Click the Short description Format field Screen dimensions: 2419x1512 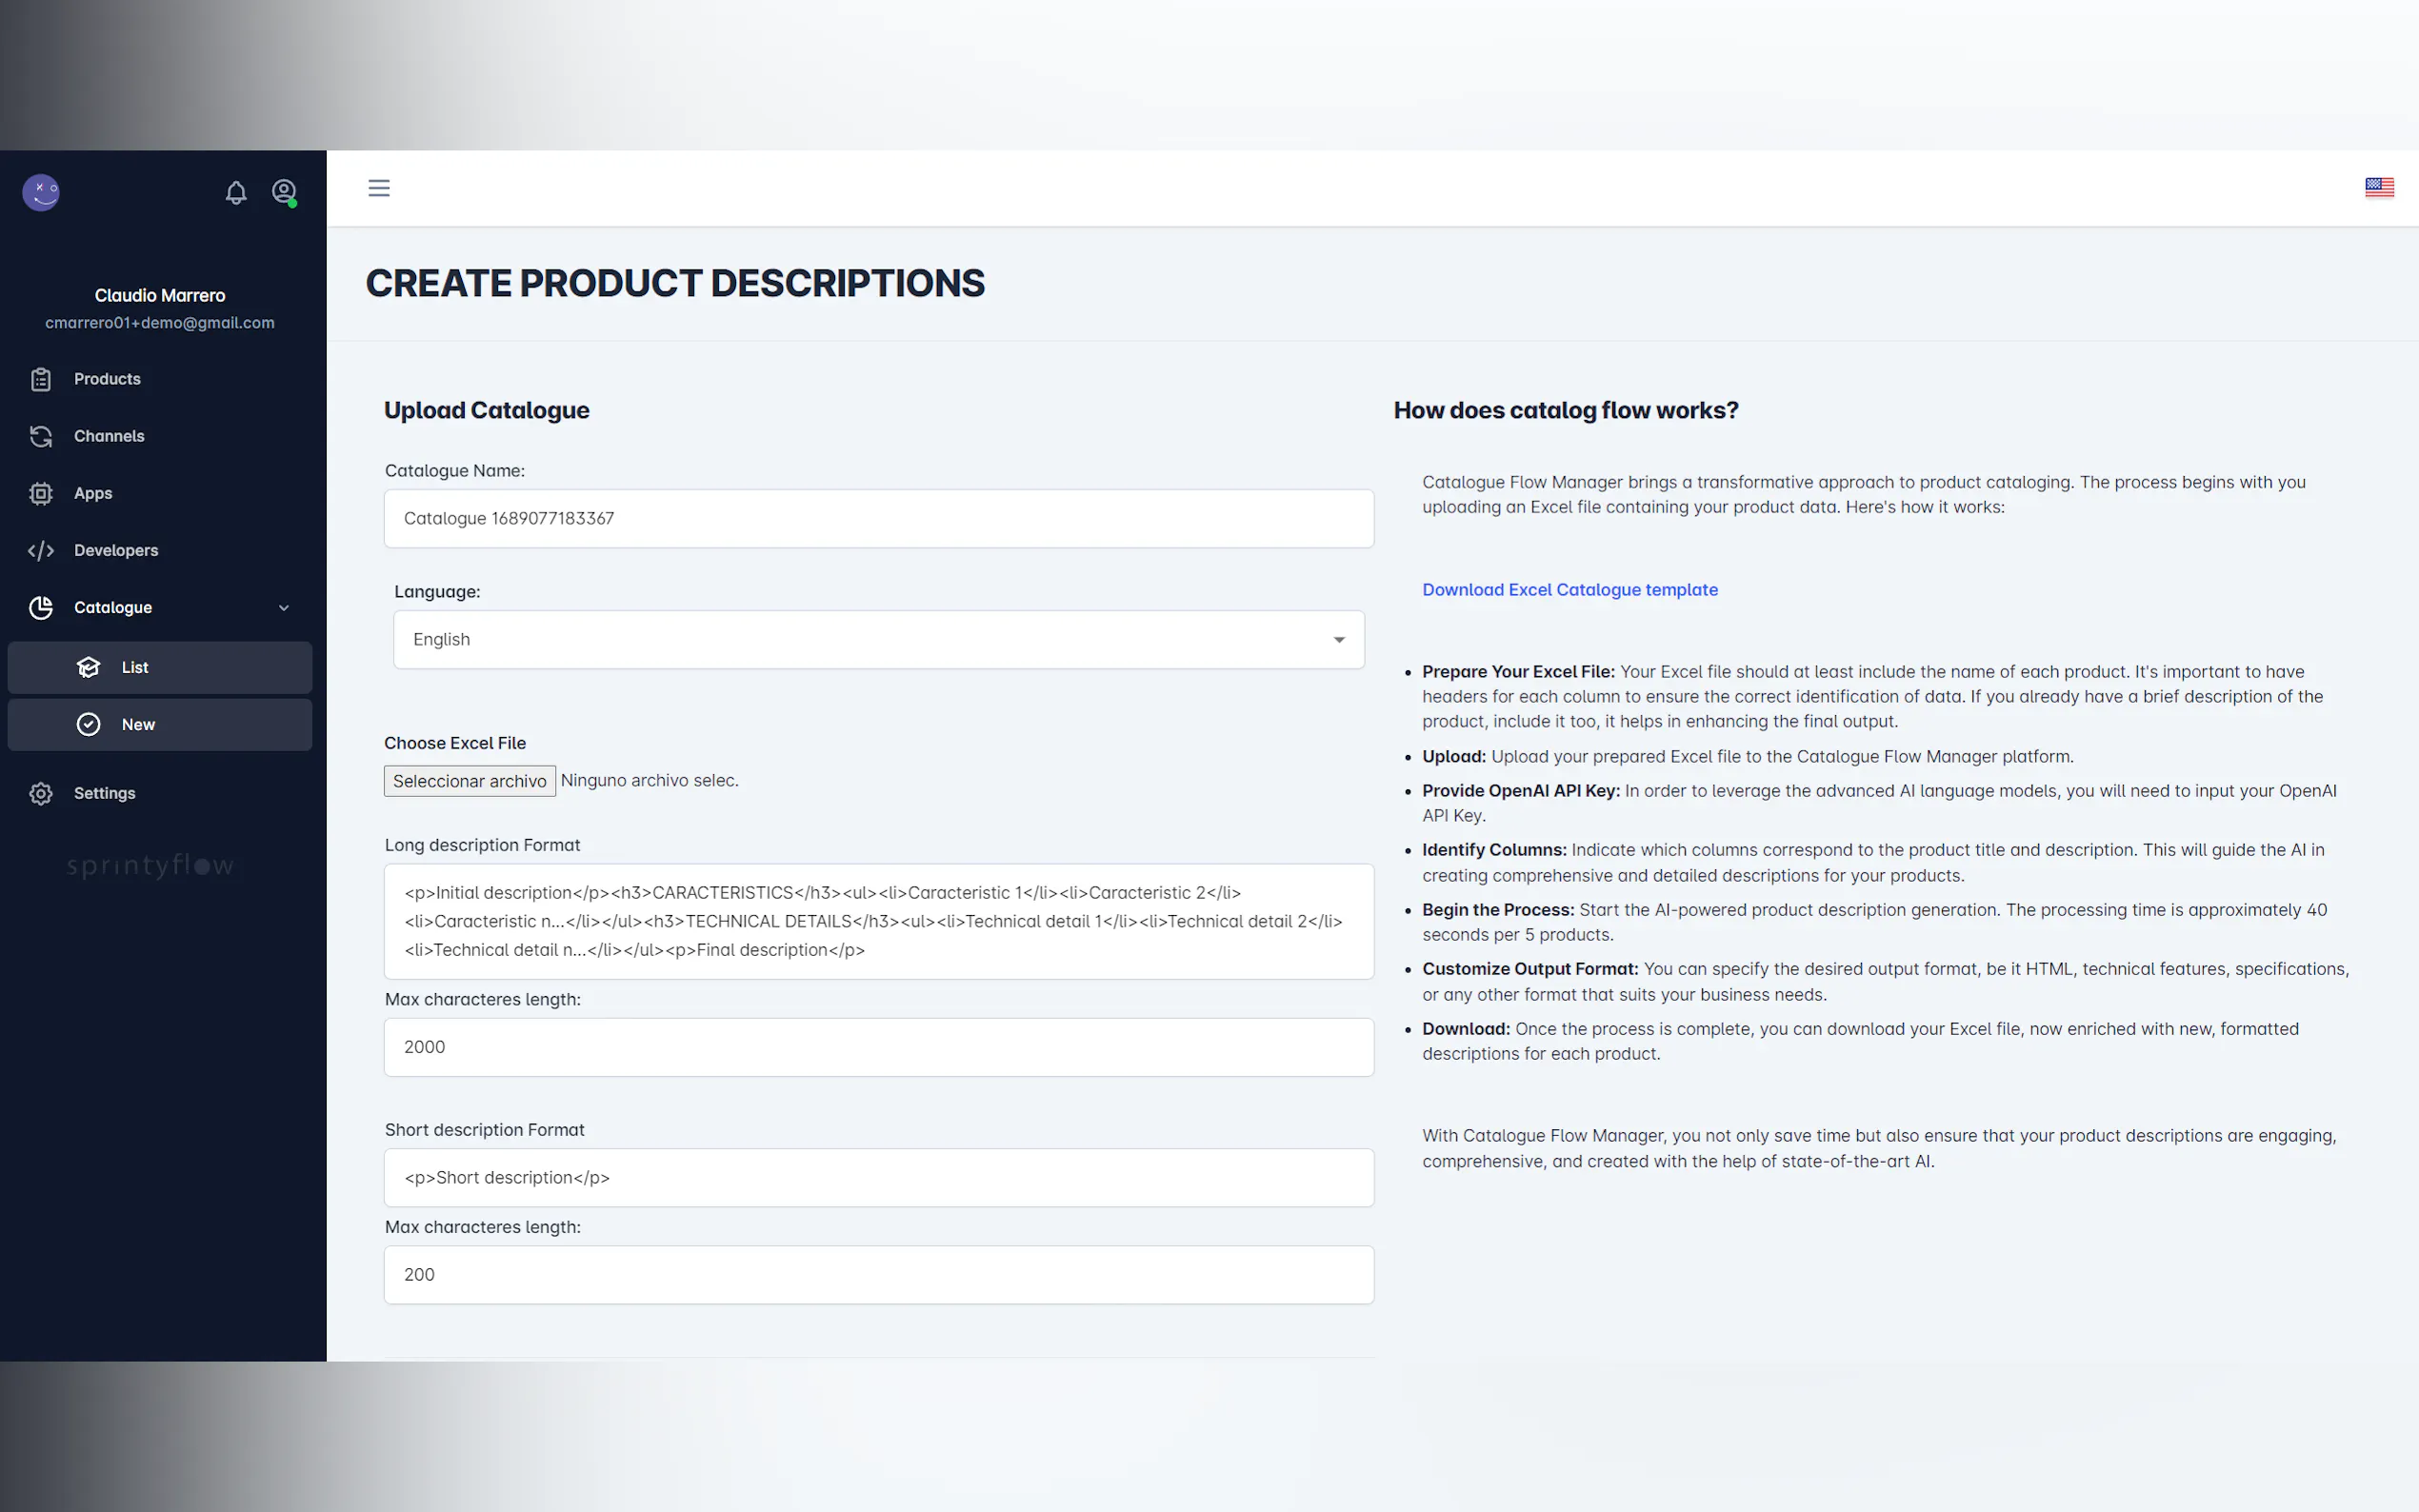[878, 1178]
